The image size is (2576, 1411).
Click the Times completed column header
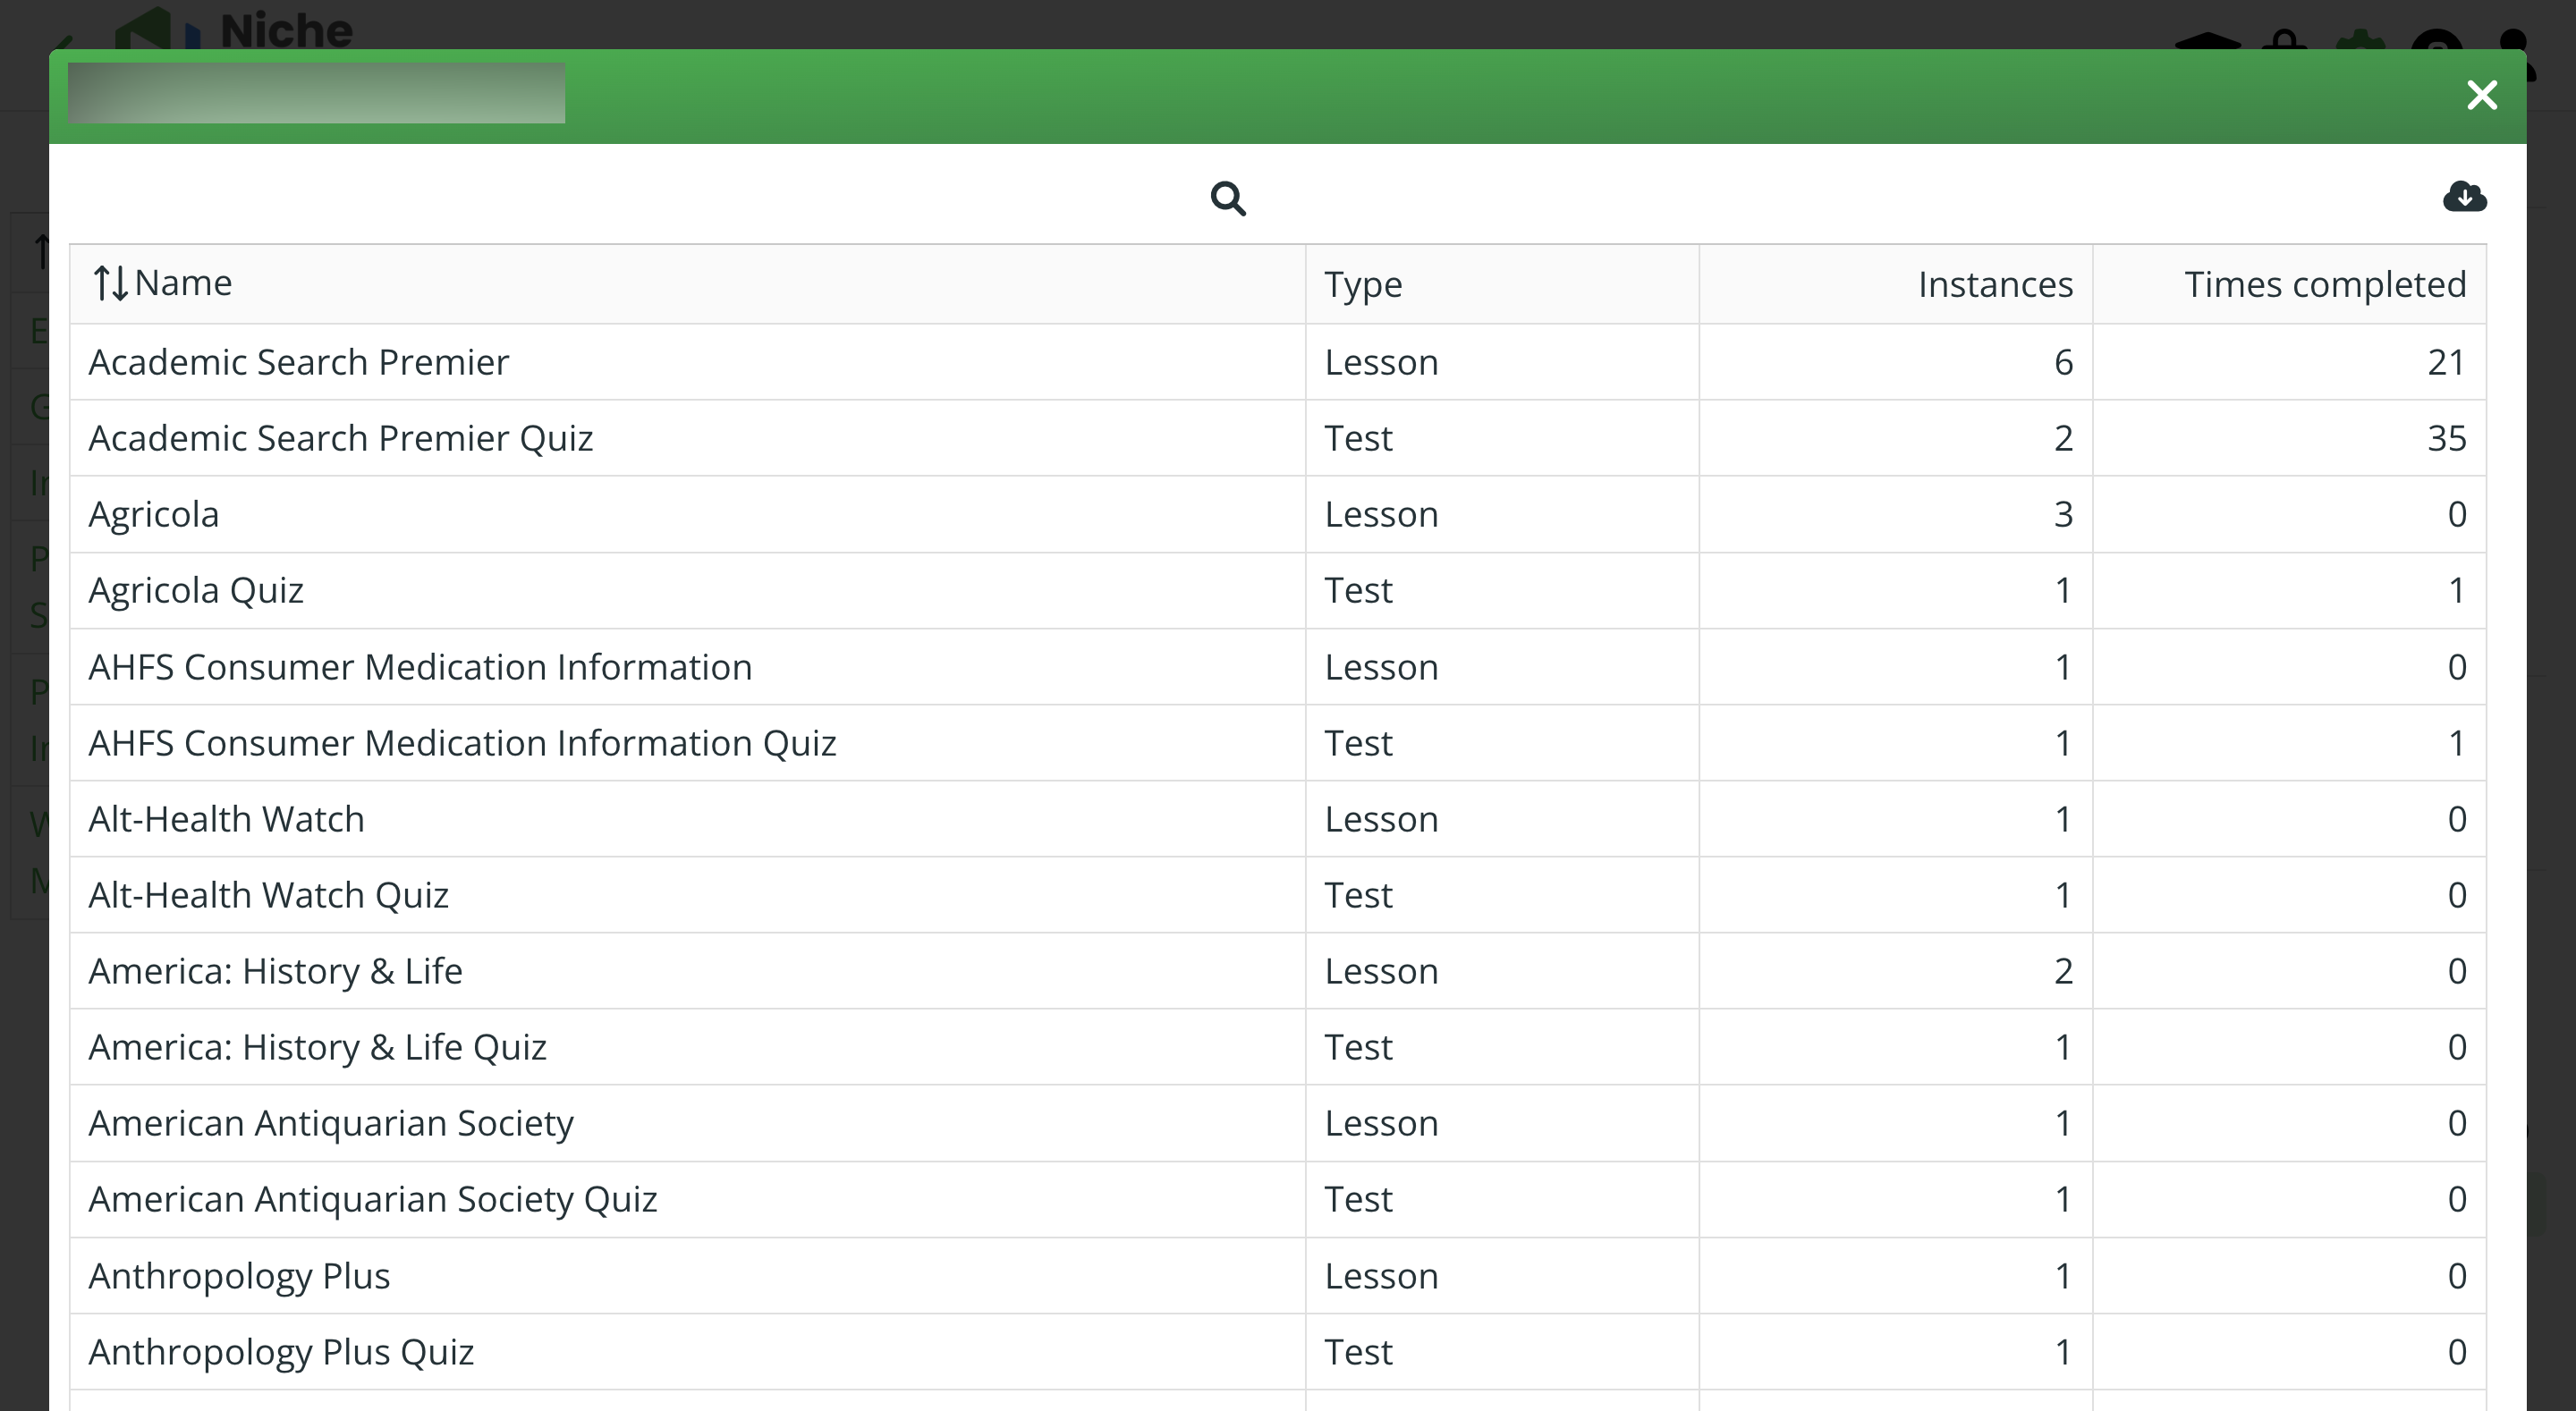coord(2325,285)
